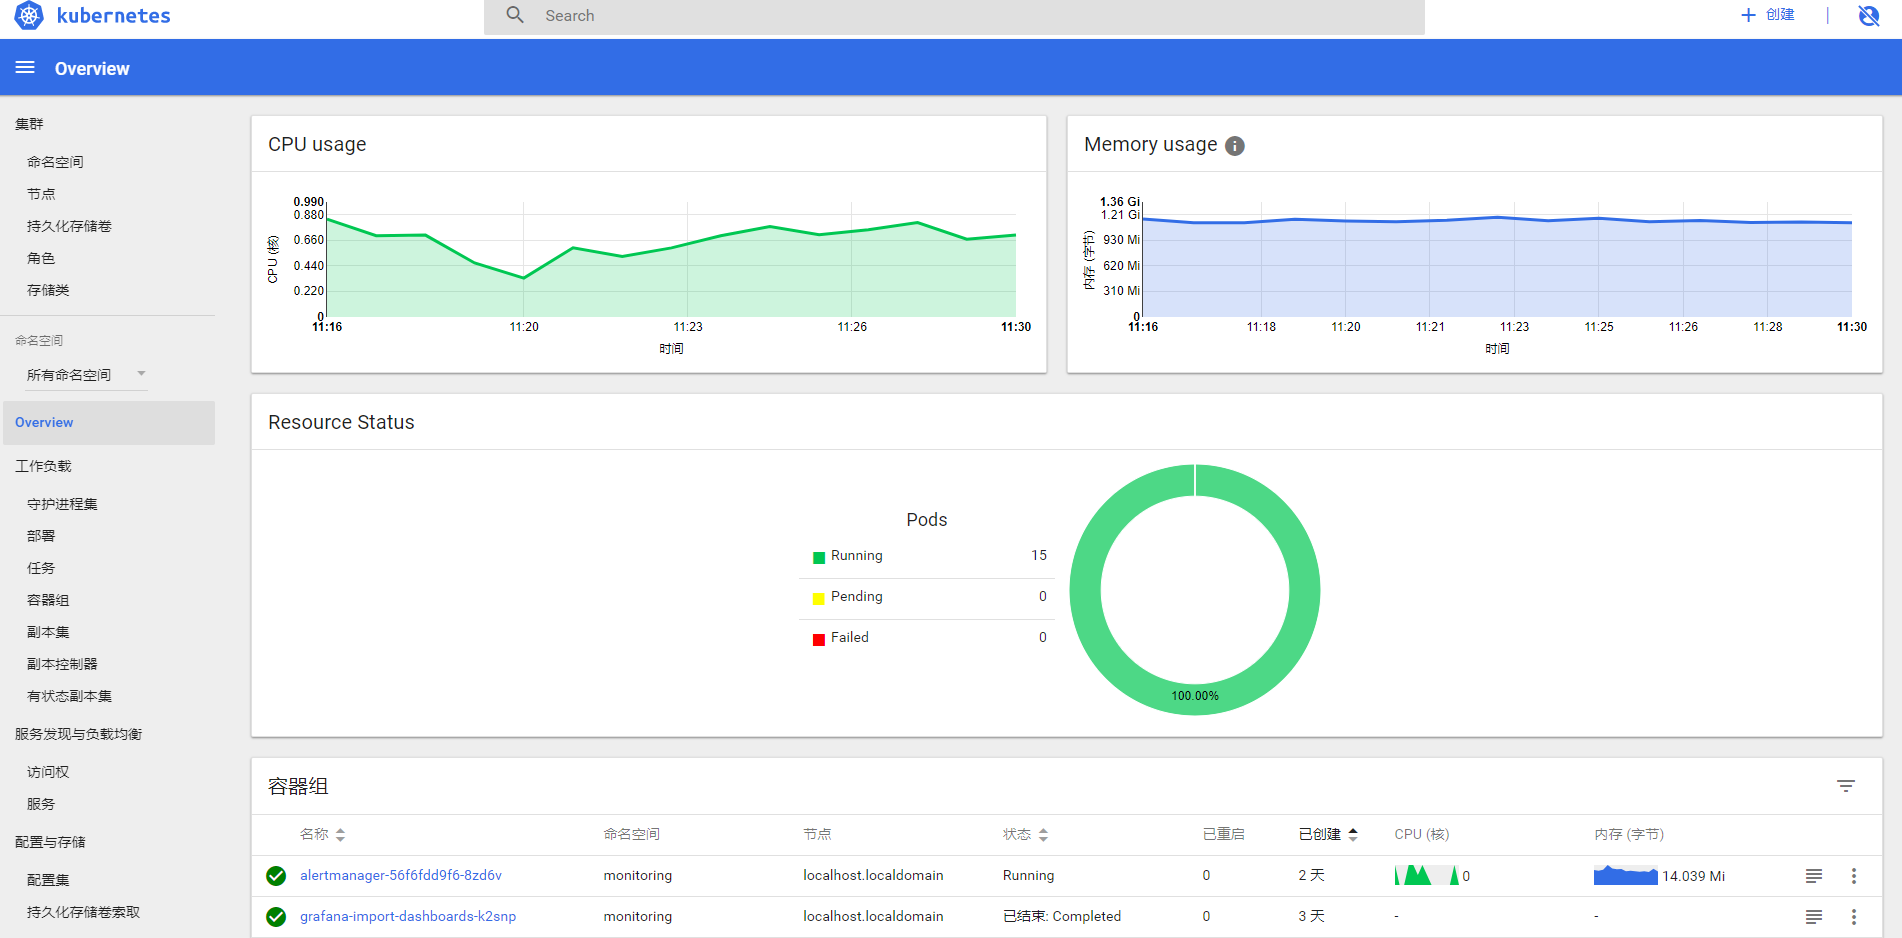Click 工作负载 section heading

(43, 466)
